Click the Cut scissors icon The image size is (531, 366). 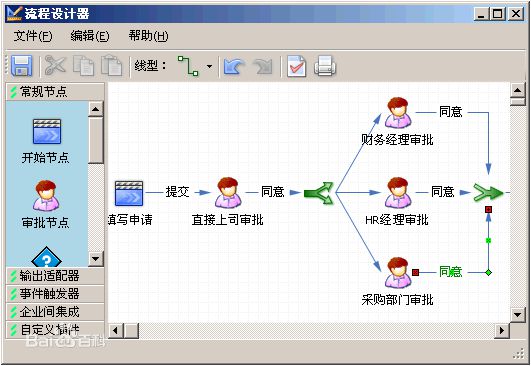[x=55, y=65]
